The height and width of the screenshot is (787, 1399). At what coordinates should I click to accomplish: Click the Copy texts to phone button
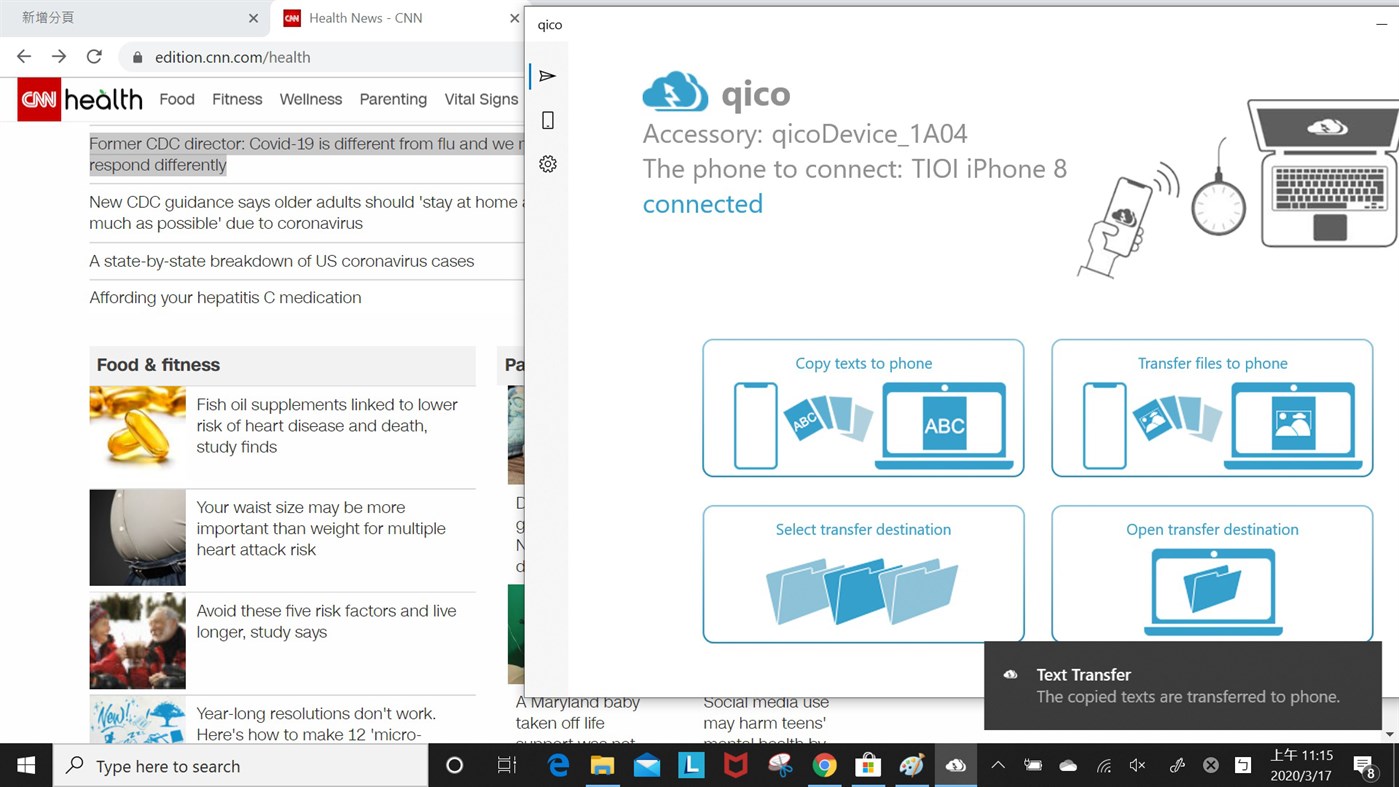pyautogui.click(x=862, y=407)
